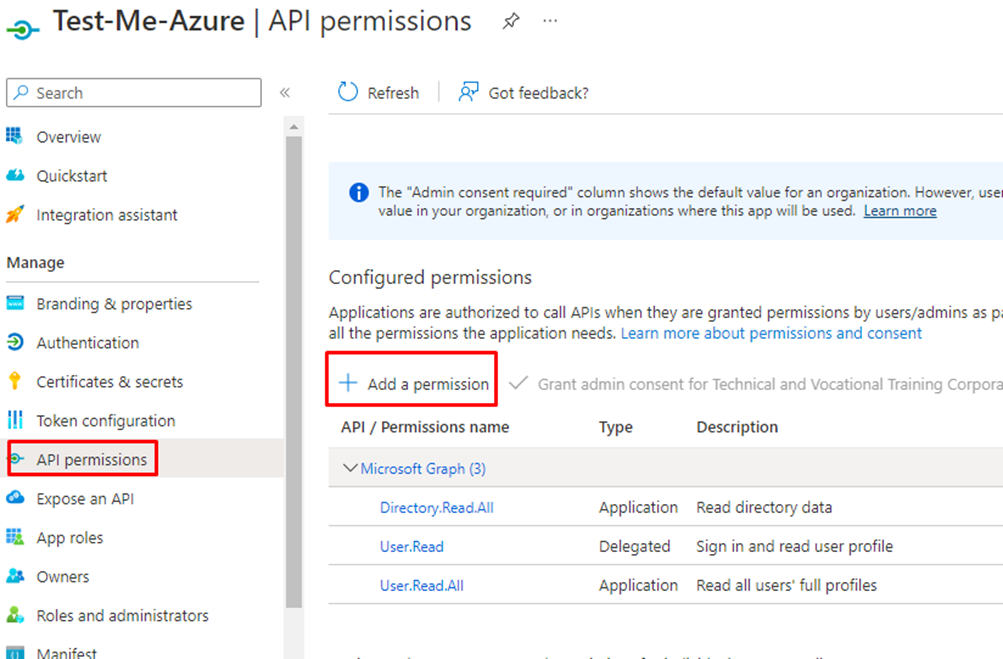
Task: Click the Roles and administrators icon
Action: pyautogui.click(x=15, y=615)
